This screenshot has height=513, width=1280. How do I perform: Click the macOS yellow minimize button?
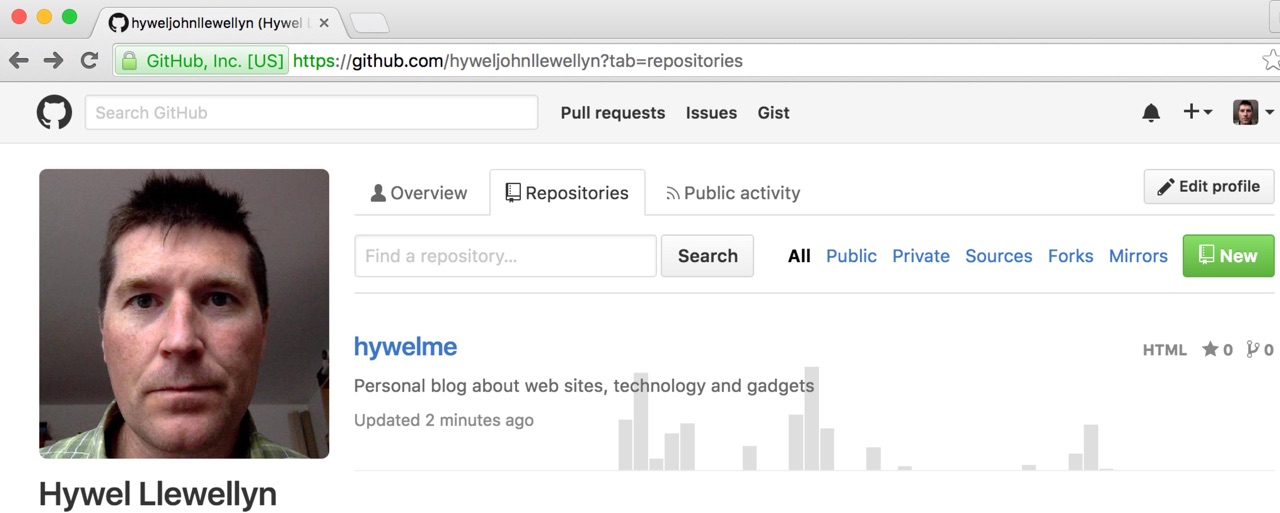point(44,17)
